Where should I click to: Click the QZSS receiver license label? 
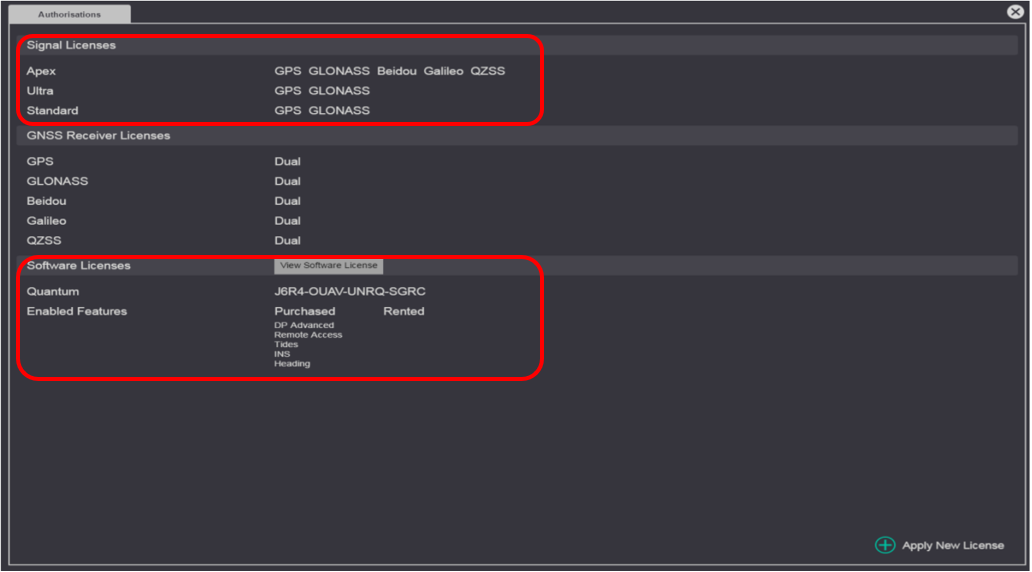point(43,240)
